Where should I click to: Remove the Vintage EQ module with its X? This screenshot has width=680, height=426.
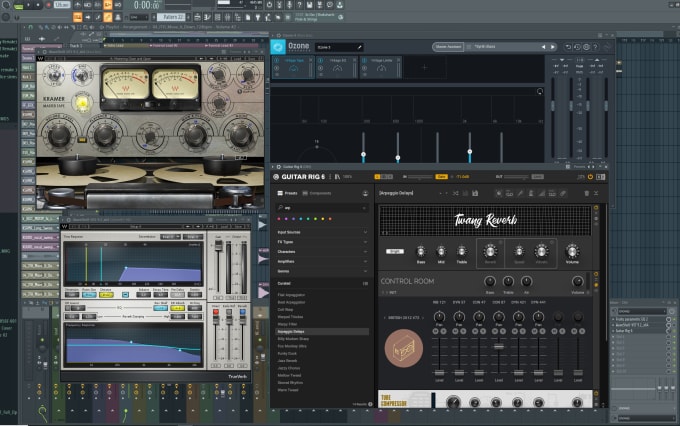click(354, 60)
